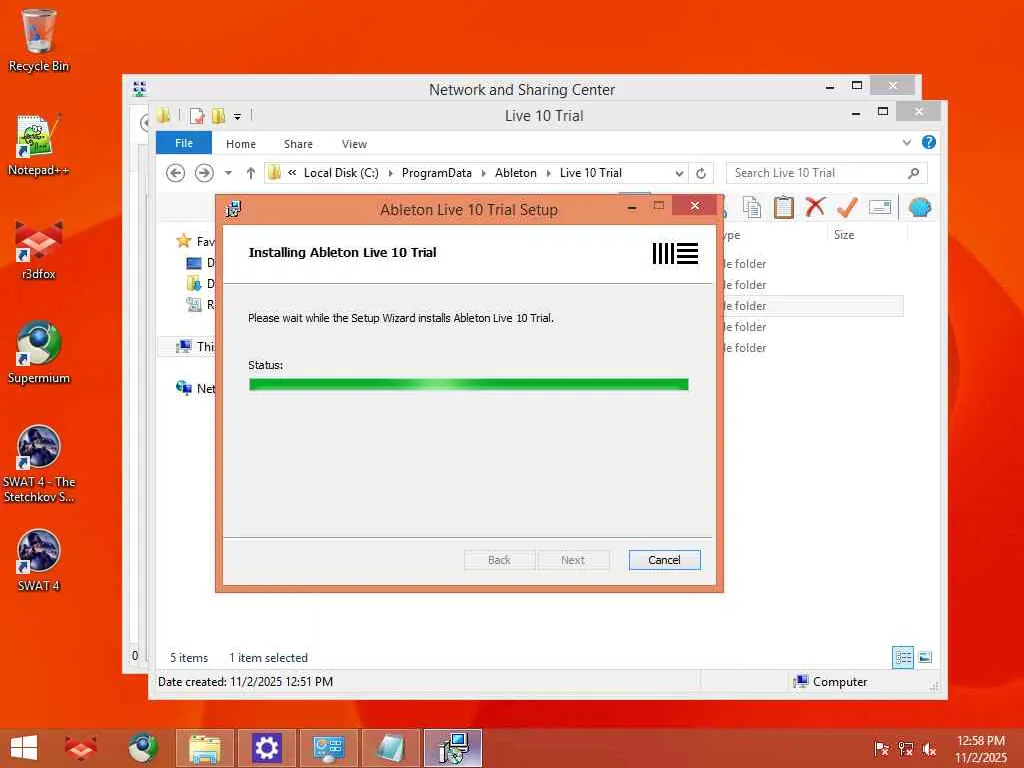Screen dimensions: 1024x768
Task: Click the Favorites star in navigation pane
Action: click(x=184, y=242)
